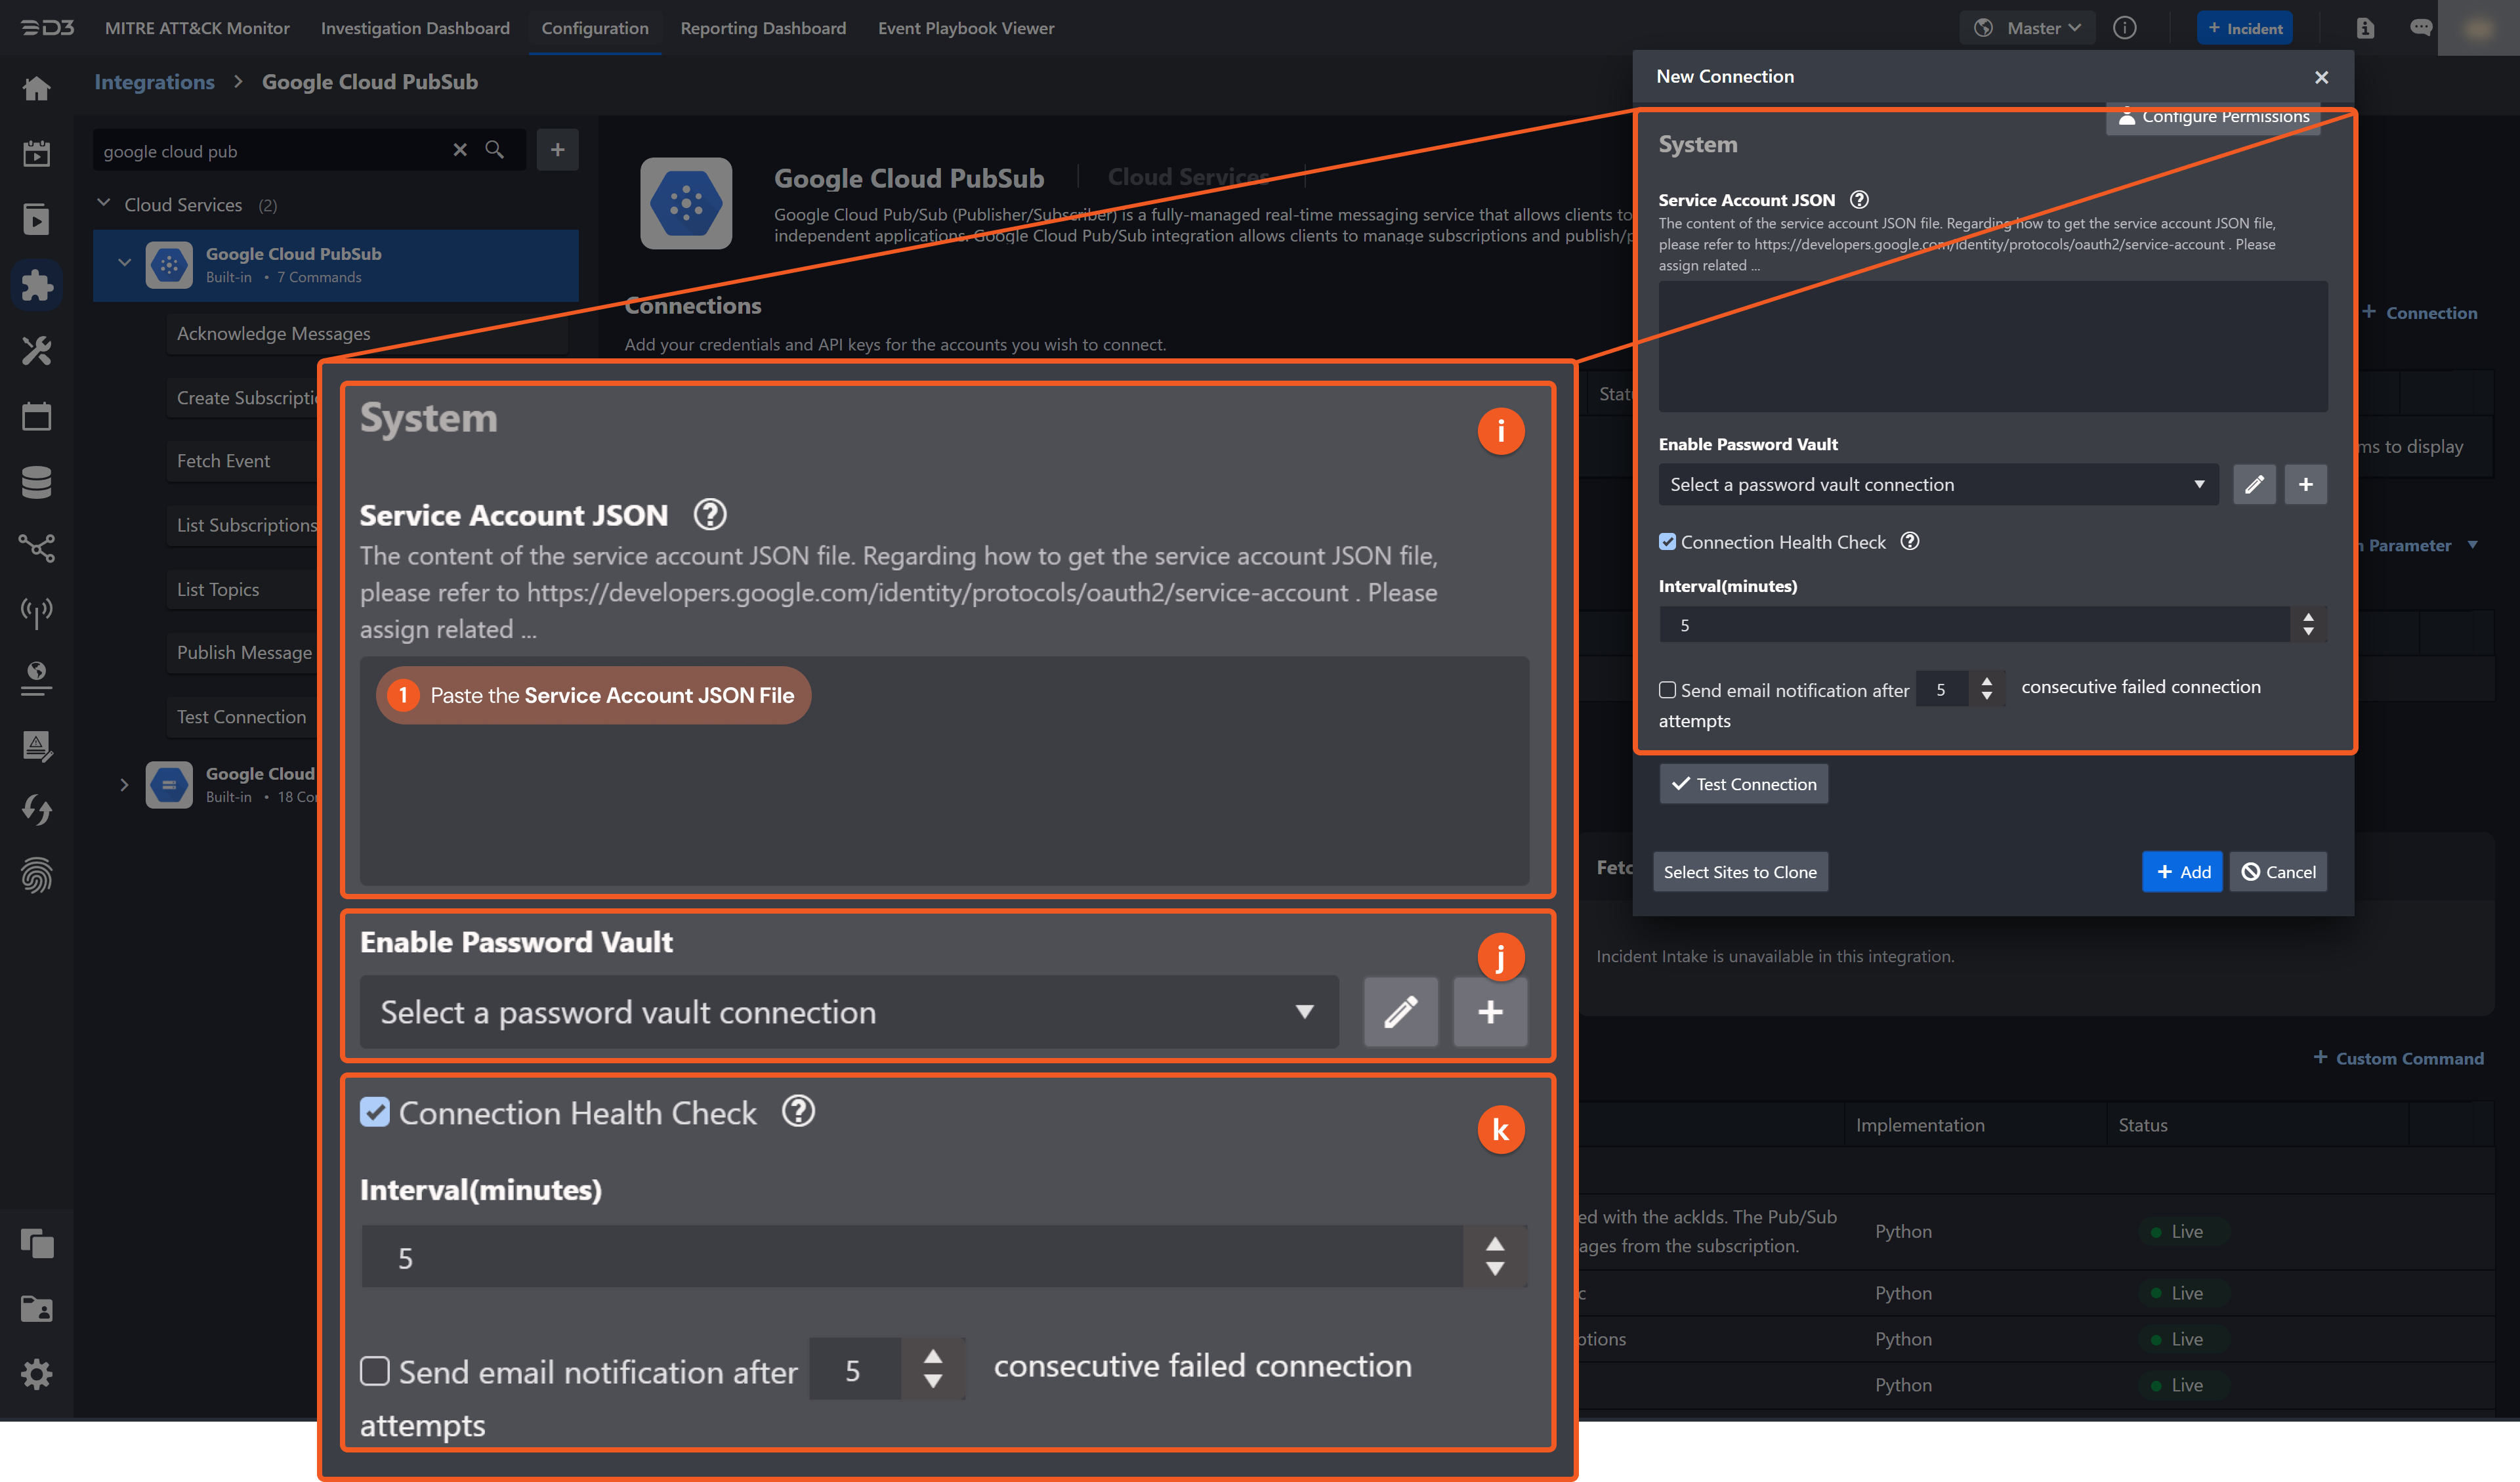Image resolution: width=2520 pixels, height=1482 pixels.
Task: Uncheck the Connection Health Check checkbox
Action: (375, 1112)
